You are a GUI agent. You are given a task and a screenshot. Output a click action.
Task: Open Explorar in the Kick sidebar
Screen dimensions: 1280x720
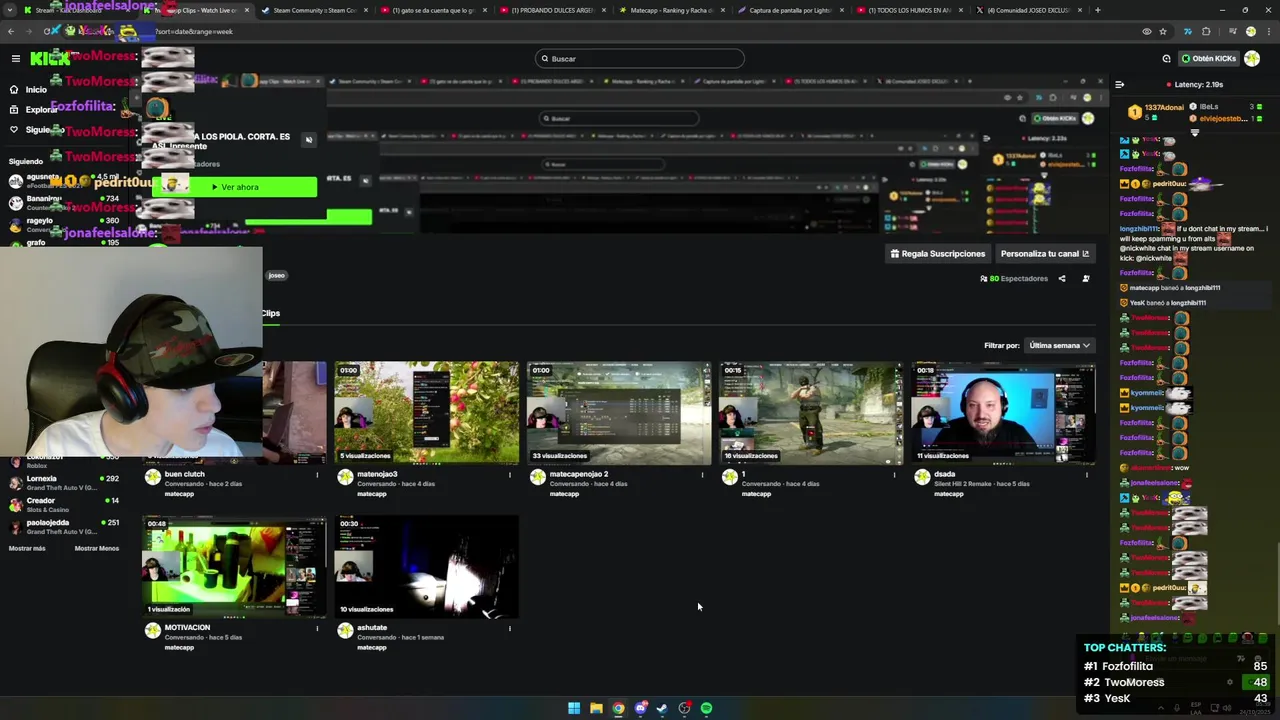[34, 110]
